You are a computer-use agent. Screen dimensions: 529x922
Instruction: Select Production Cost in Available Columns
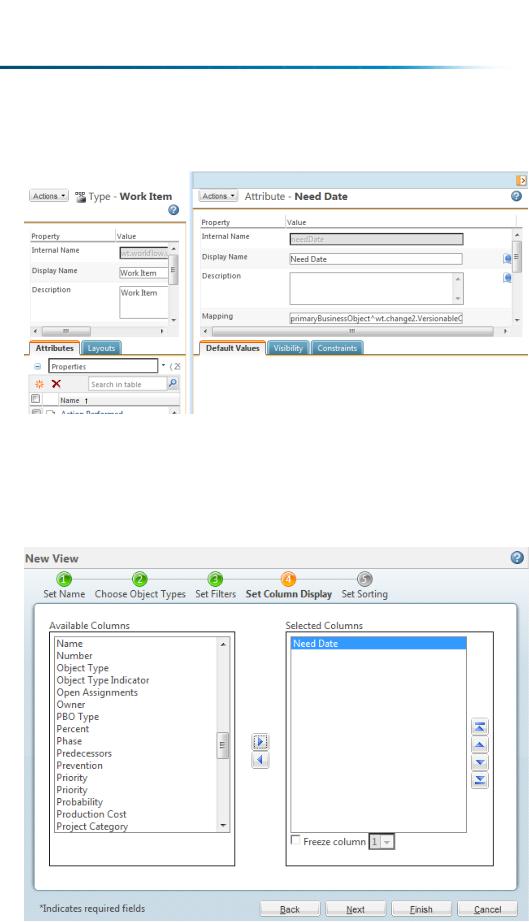tap(91, 814)
